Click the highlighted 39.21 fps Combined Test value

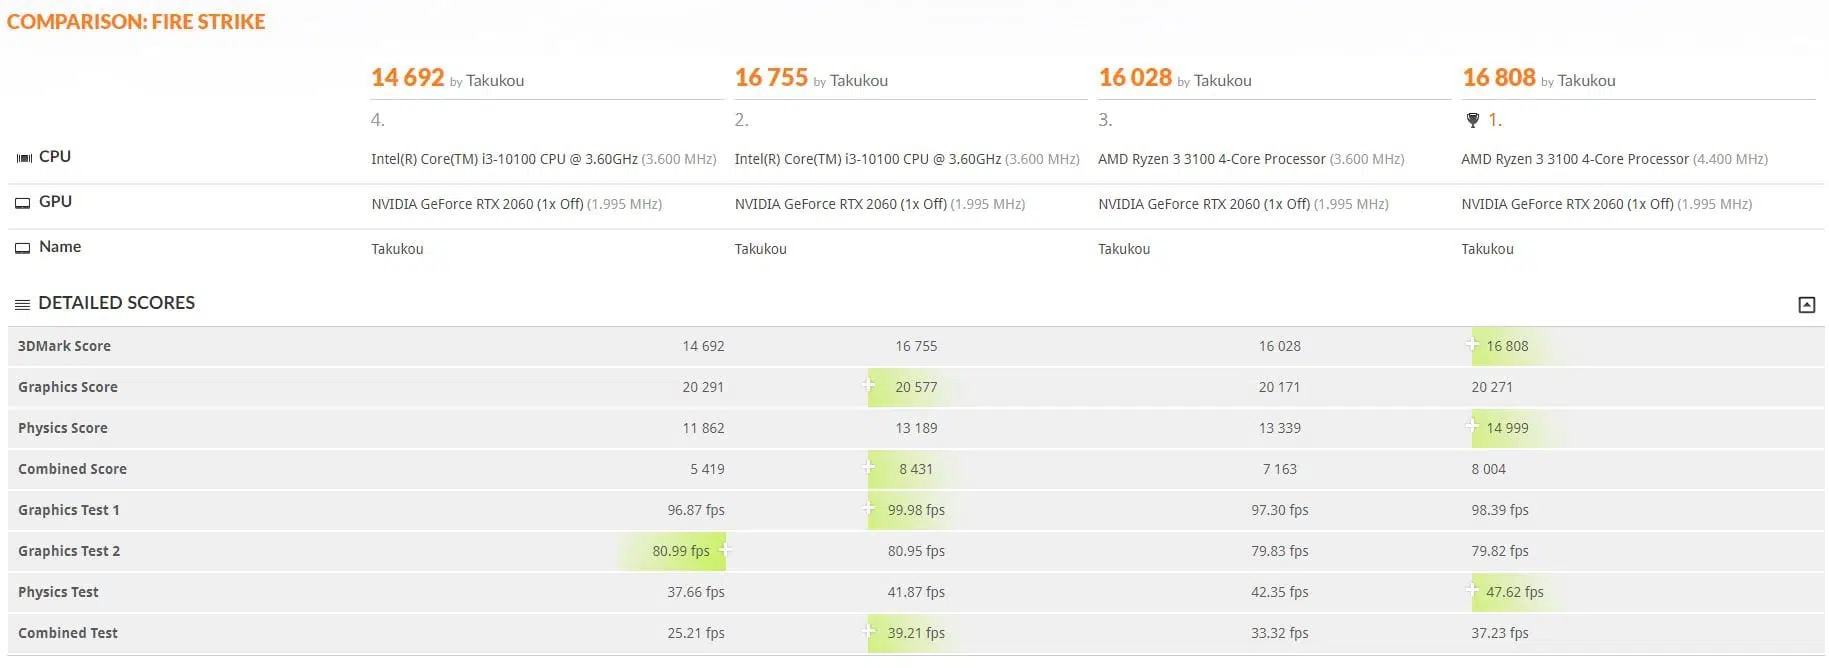pyautogui.click(x=916, y=633)
